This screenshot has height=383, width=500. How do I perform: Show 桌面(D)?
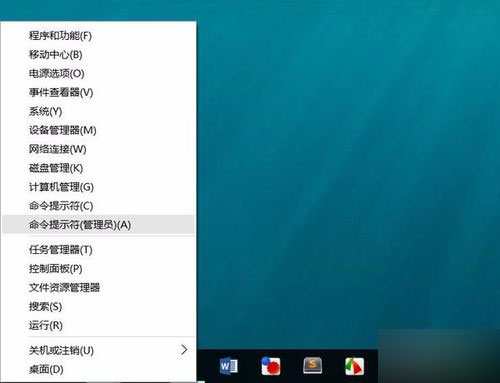click(98, 369)
